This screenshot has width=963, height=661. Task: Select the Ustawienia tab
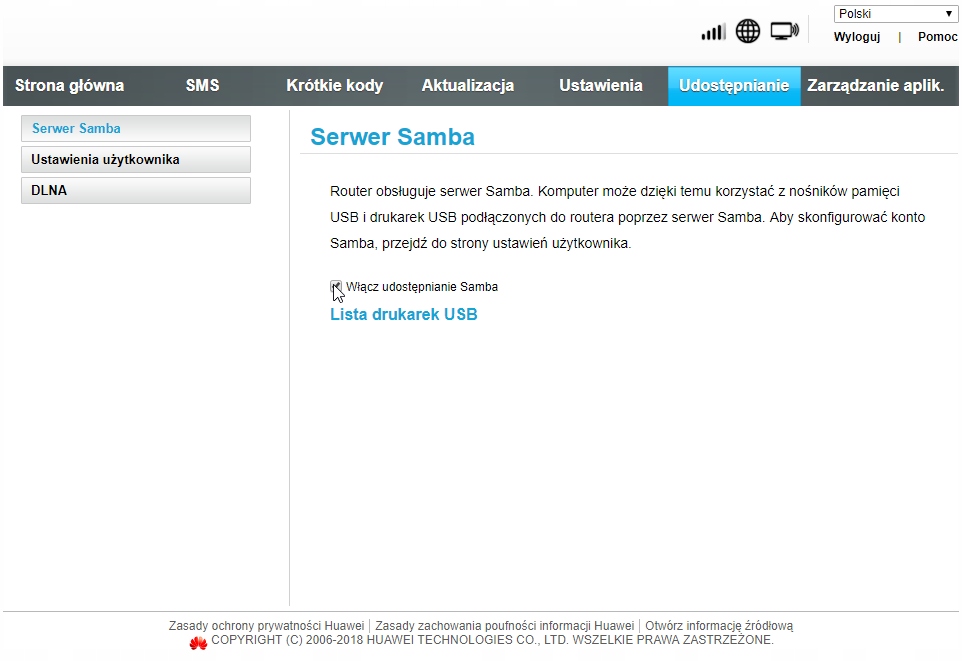pos(600,86)
